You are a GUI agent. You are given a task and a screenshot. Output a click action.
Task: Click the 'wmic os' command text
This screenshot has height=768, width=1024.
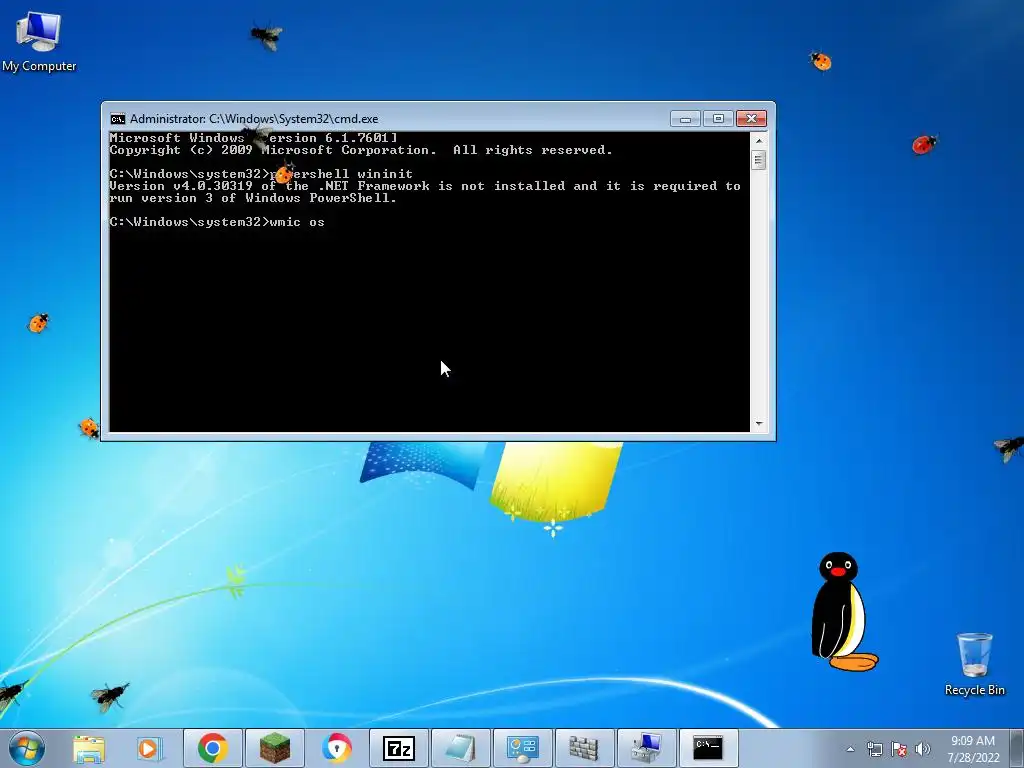tap(296, 222)
